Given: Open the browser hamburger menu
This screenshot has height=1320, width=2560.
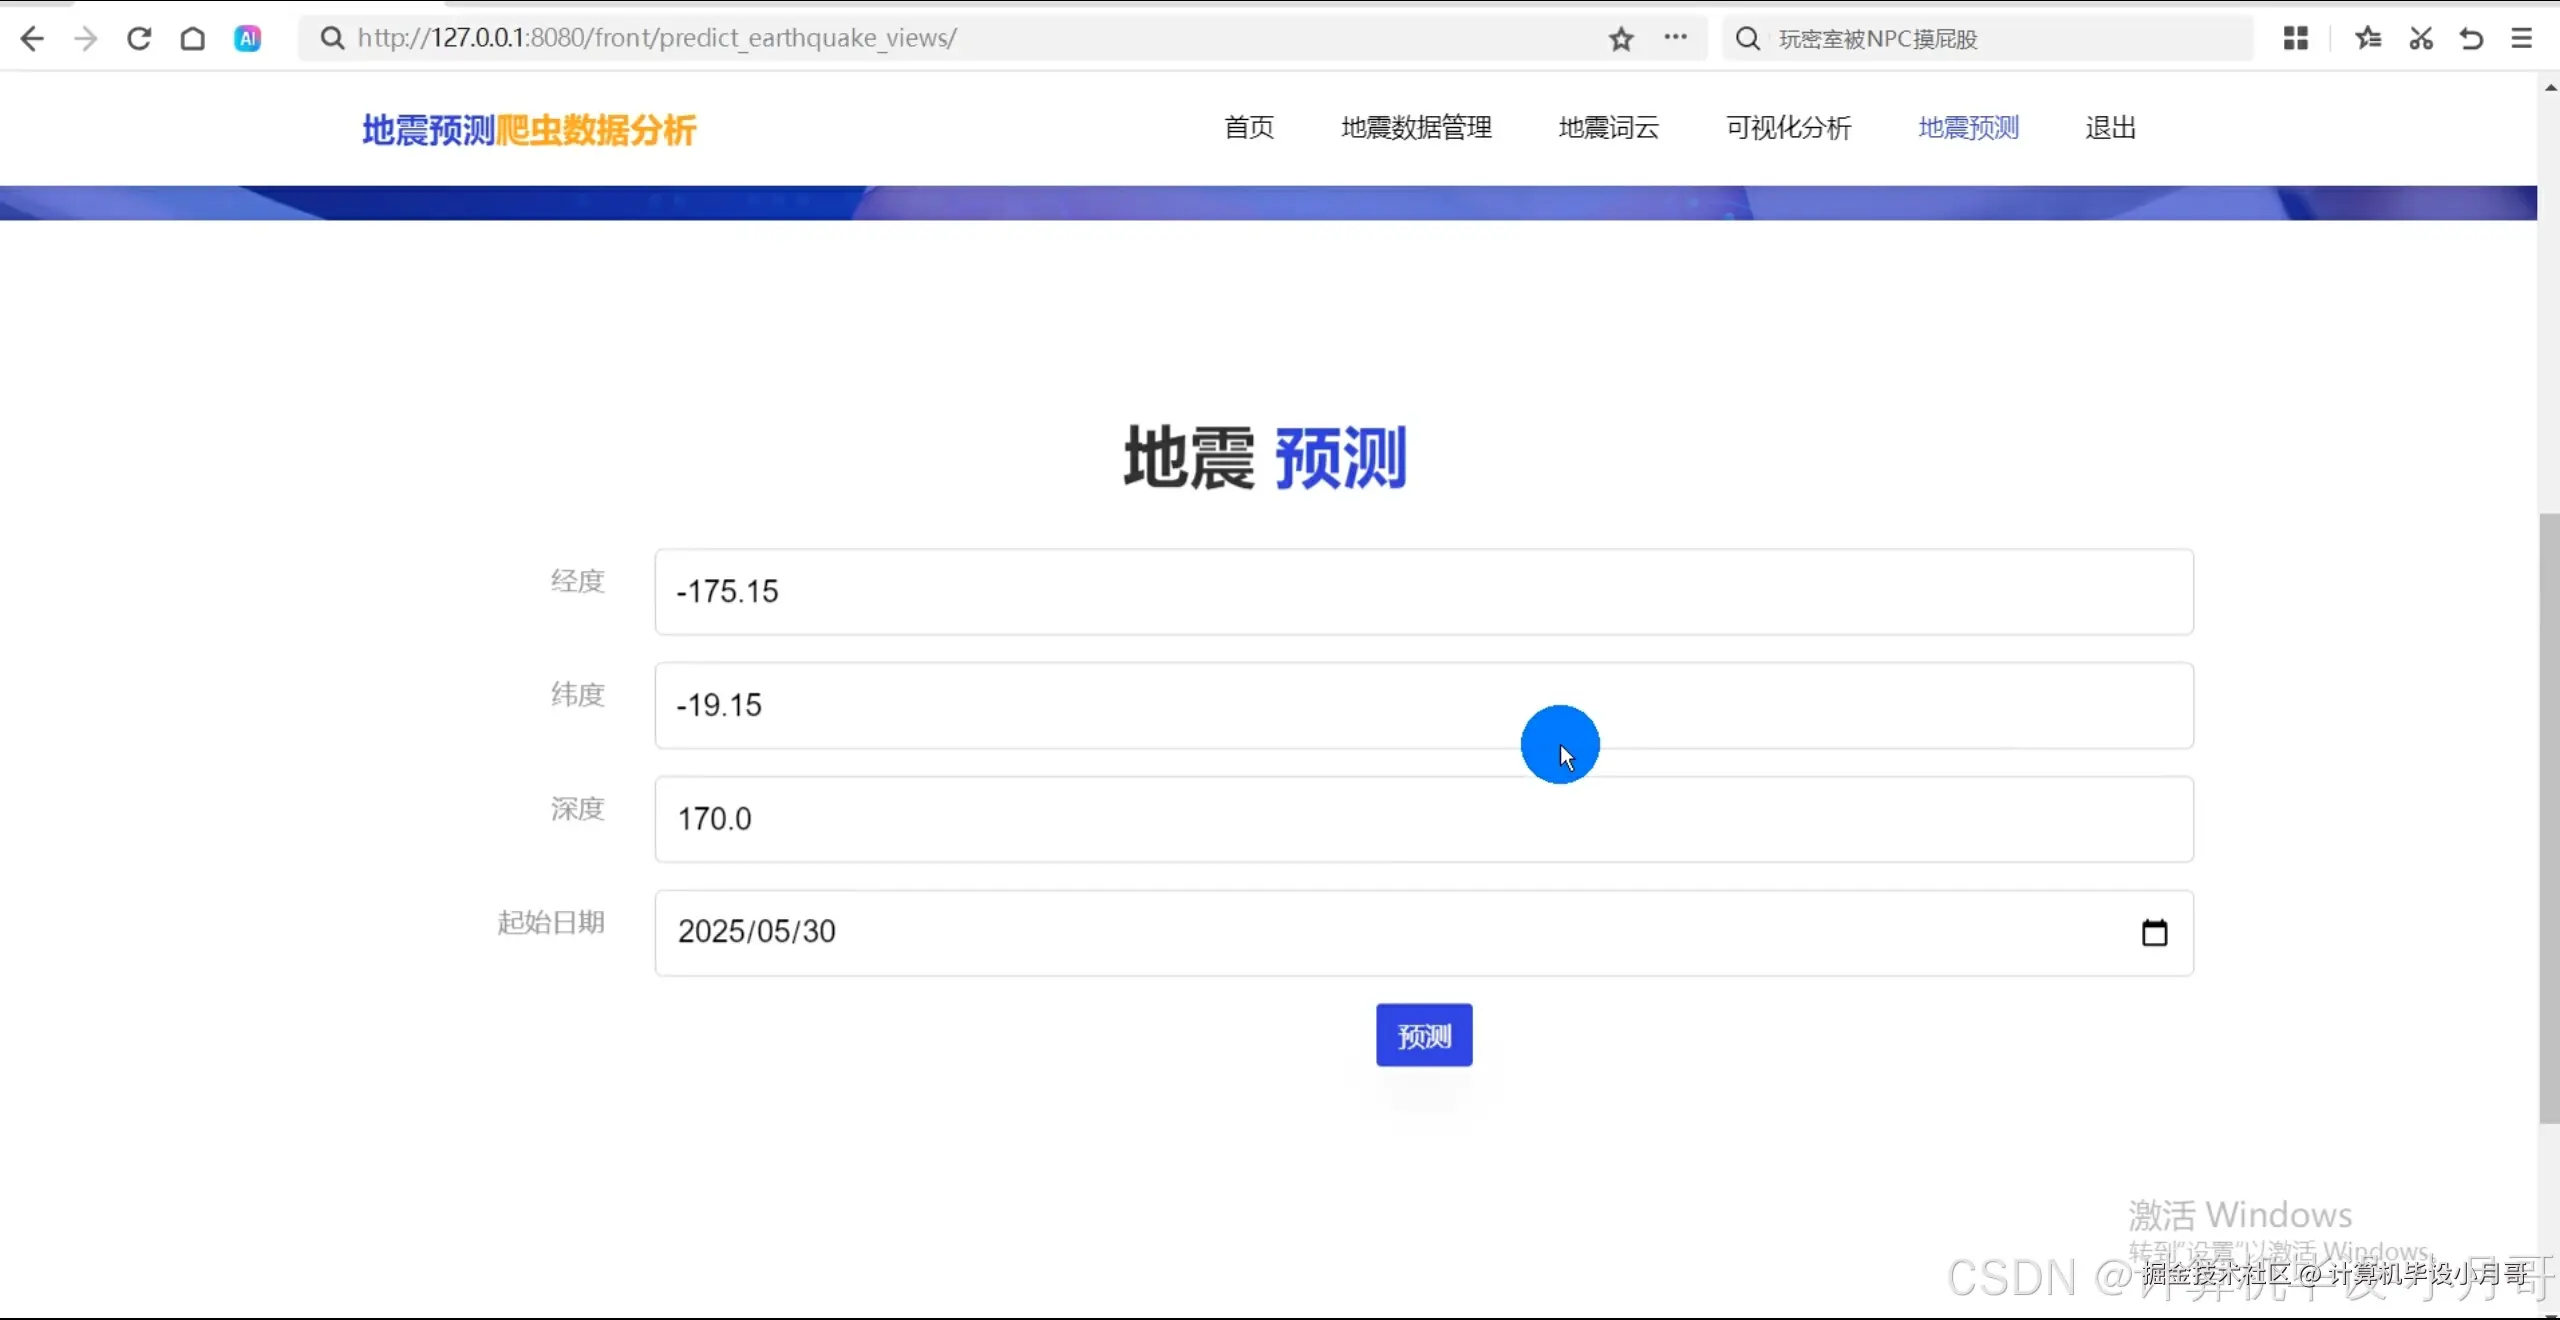Looking at the screenshot, I should tap(2522, 38).
